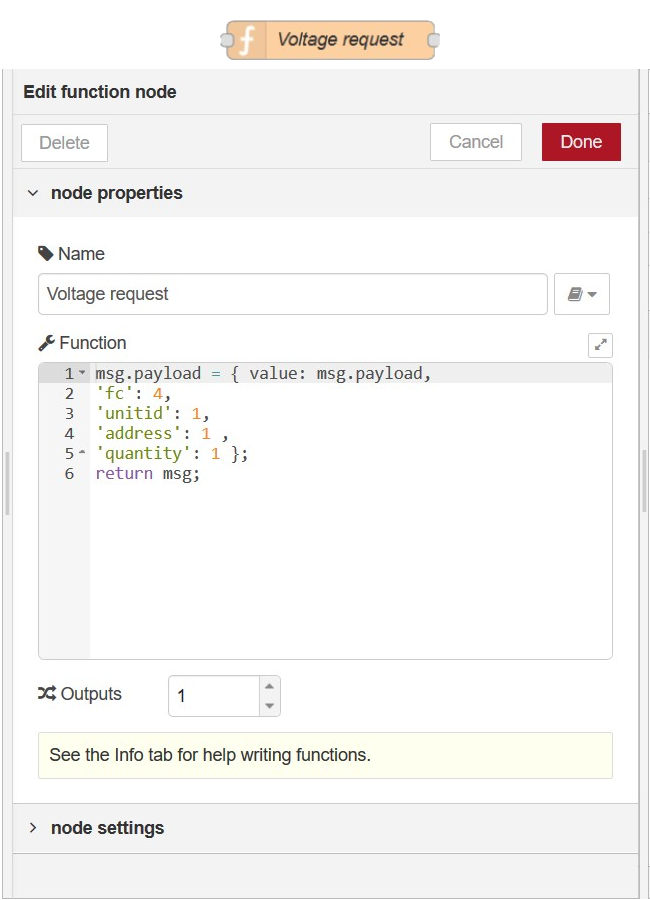Decrease the Outputs count with down arrow
The image size is (650, 900).
(269, 706)
